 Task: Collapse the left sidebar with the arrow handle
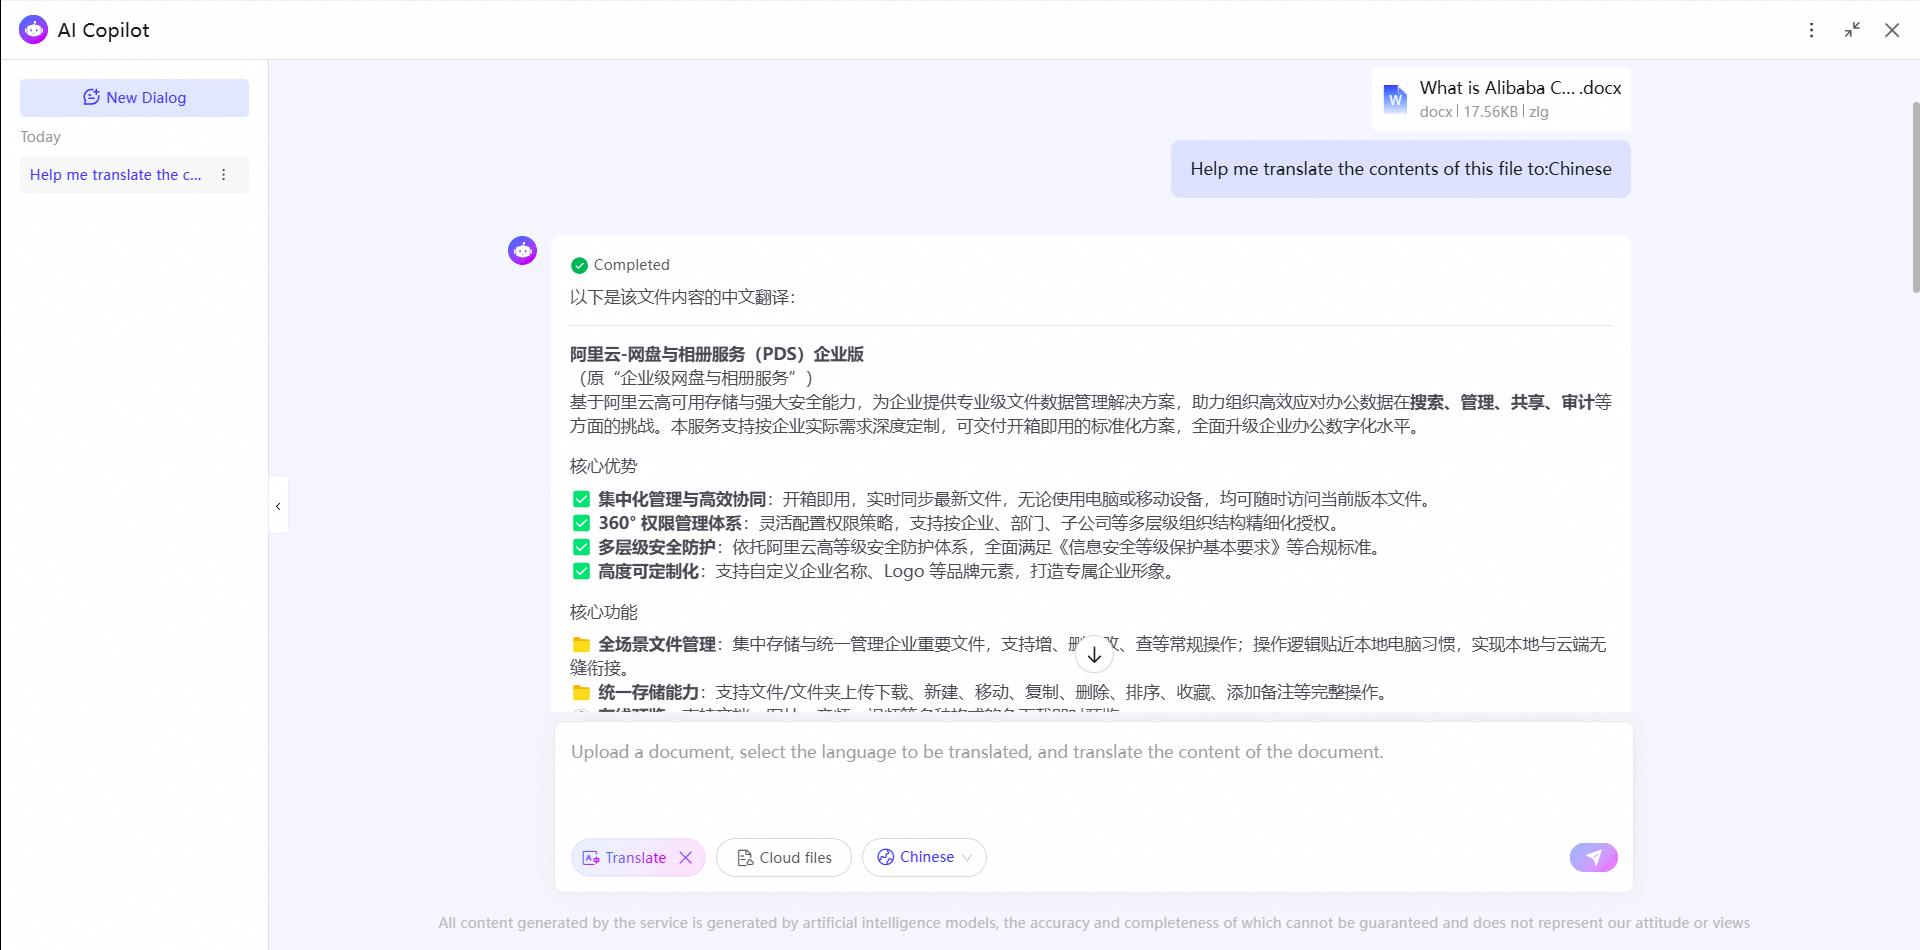[x=278, y=506]
